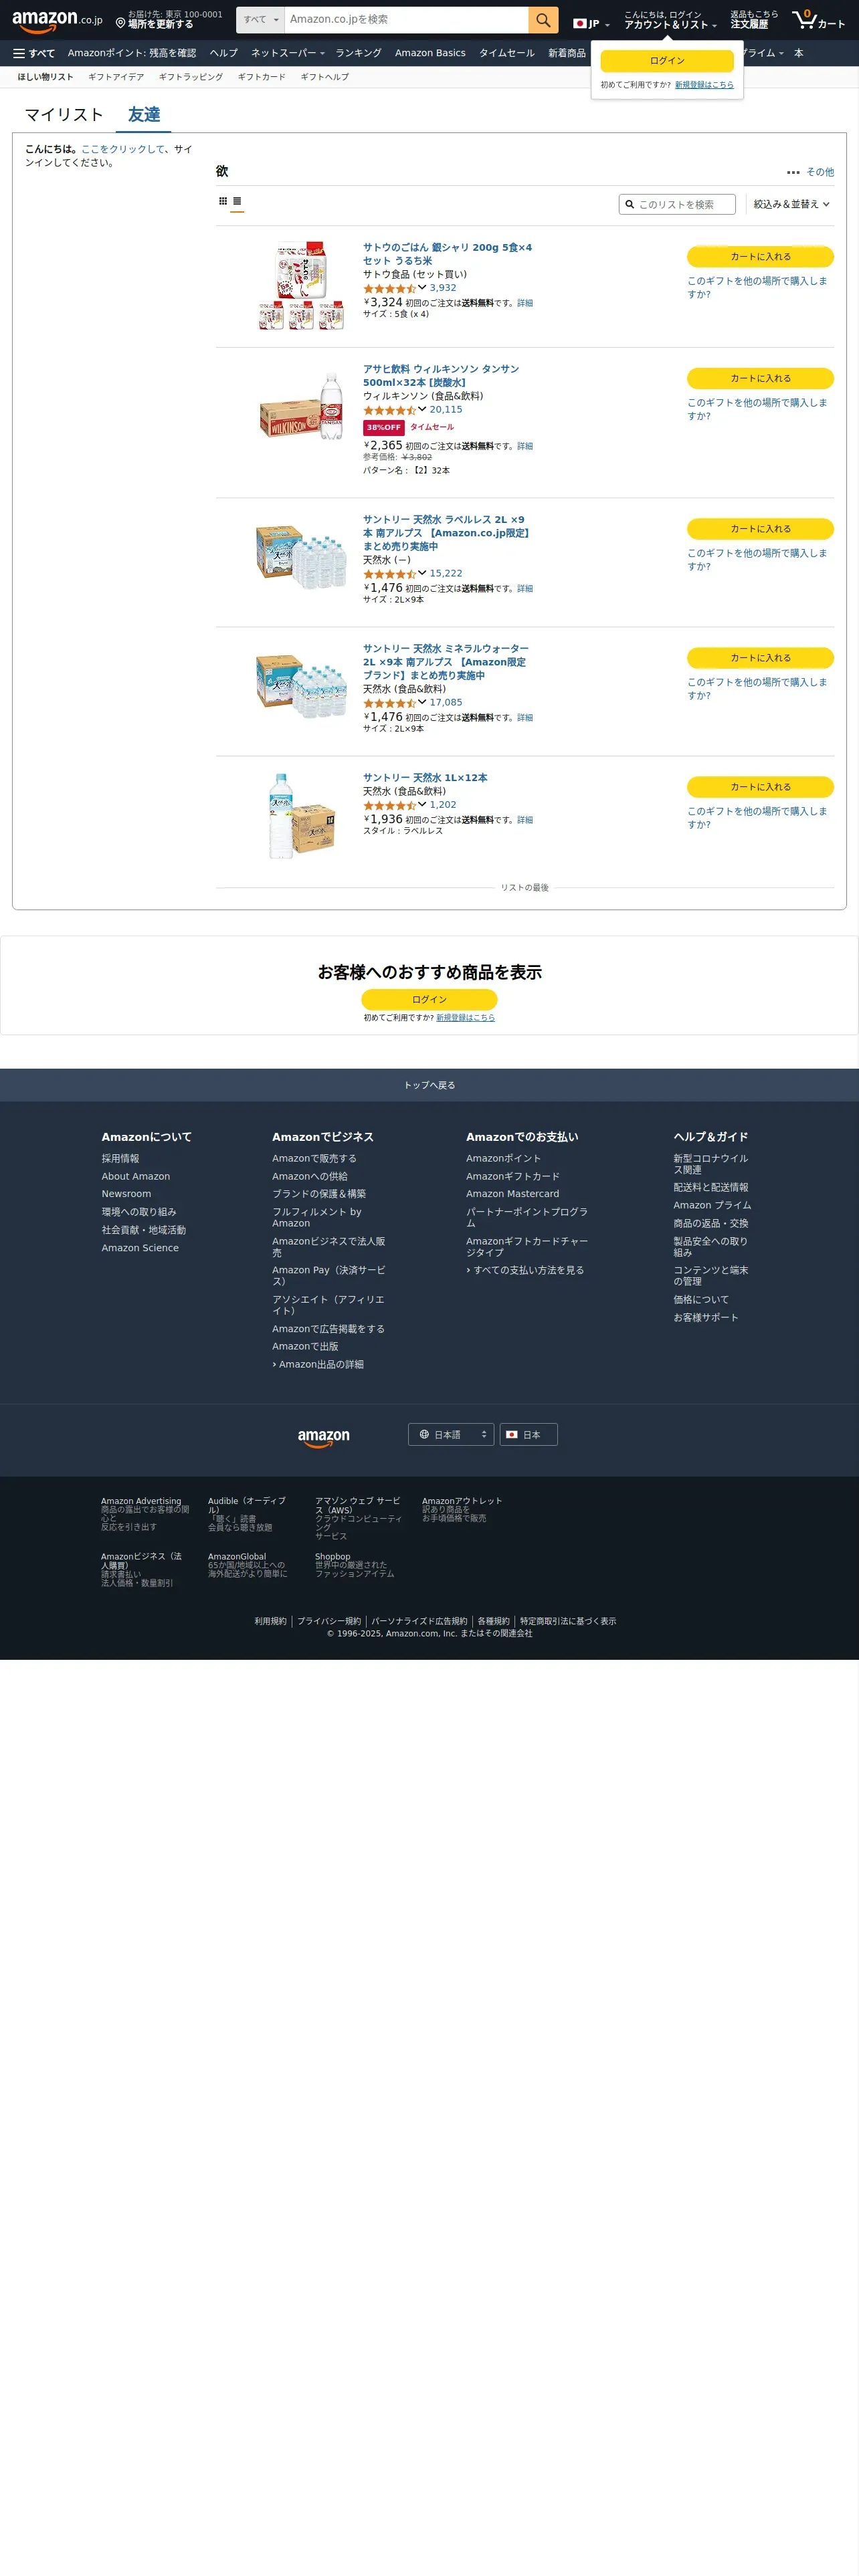Open the Wilkinson carbonated water thumbnail
This screenshot has height=2576, width=859.
tap(301, 407)
